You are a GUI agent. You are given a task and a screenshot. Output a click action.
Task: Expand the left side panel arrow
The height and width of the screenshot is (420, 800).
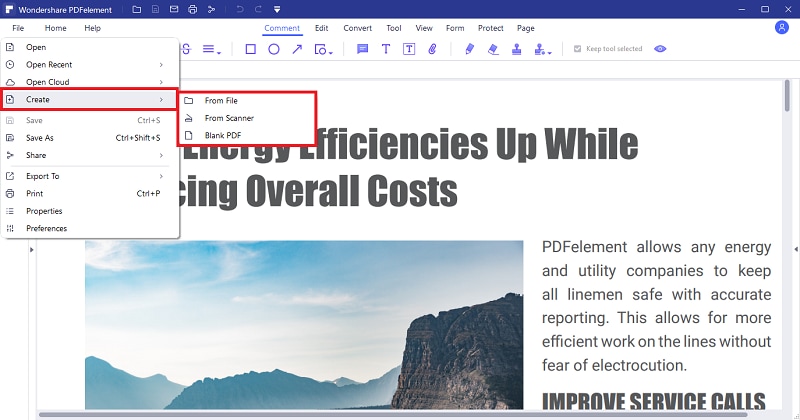click(32, 250)
